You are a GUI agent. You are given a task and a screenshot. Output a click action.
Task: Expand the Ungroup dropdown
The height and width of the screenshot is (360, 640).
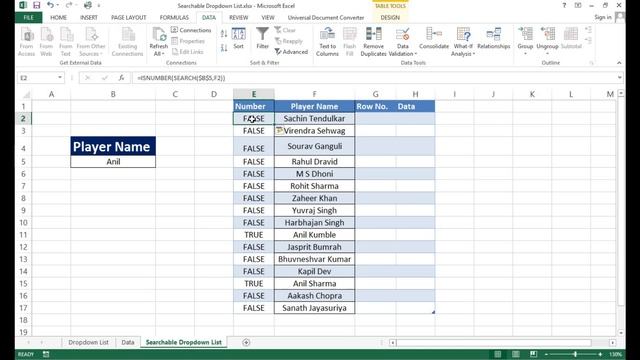point(547,54)
